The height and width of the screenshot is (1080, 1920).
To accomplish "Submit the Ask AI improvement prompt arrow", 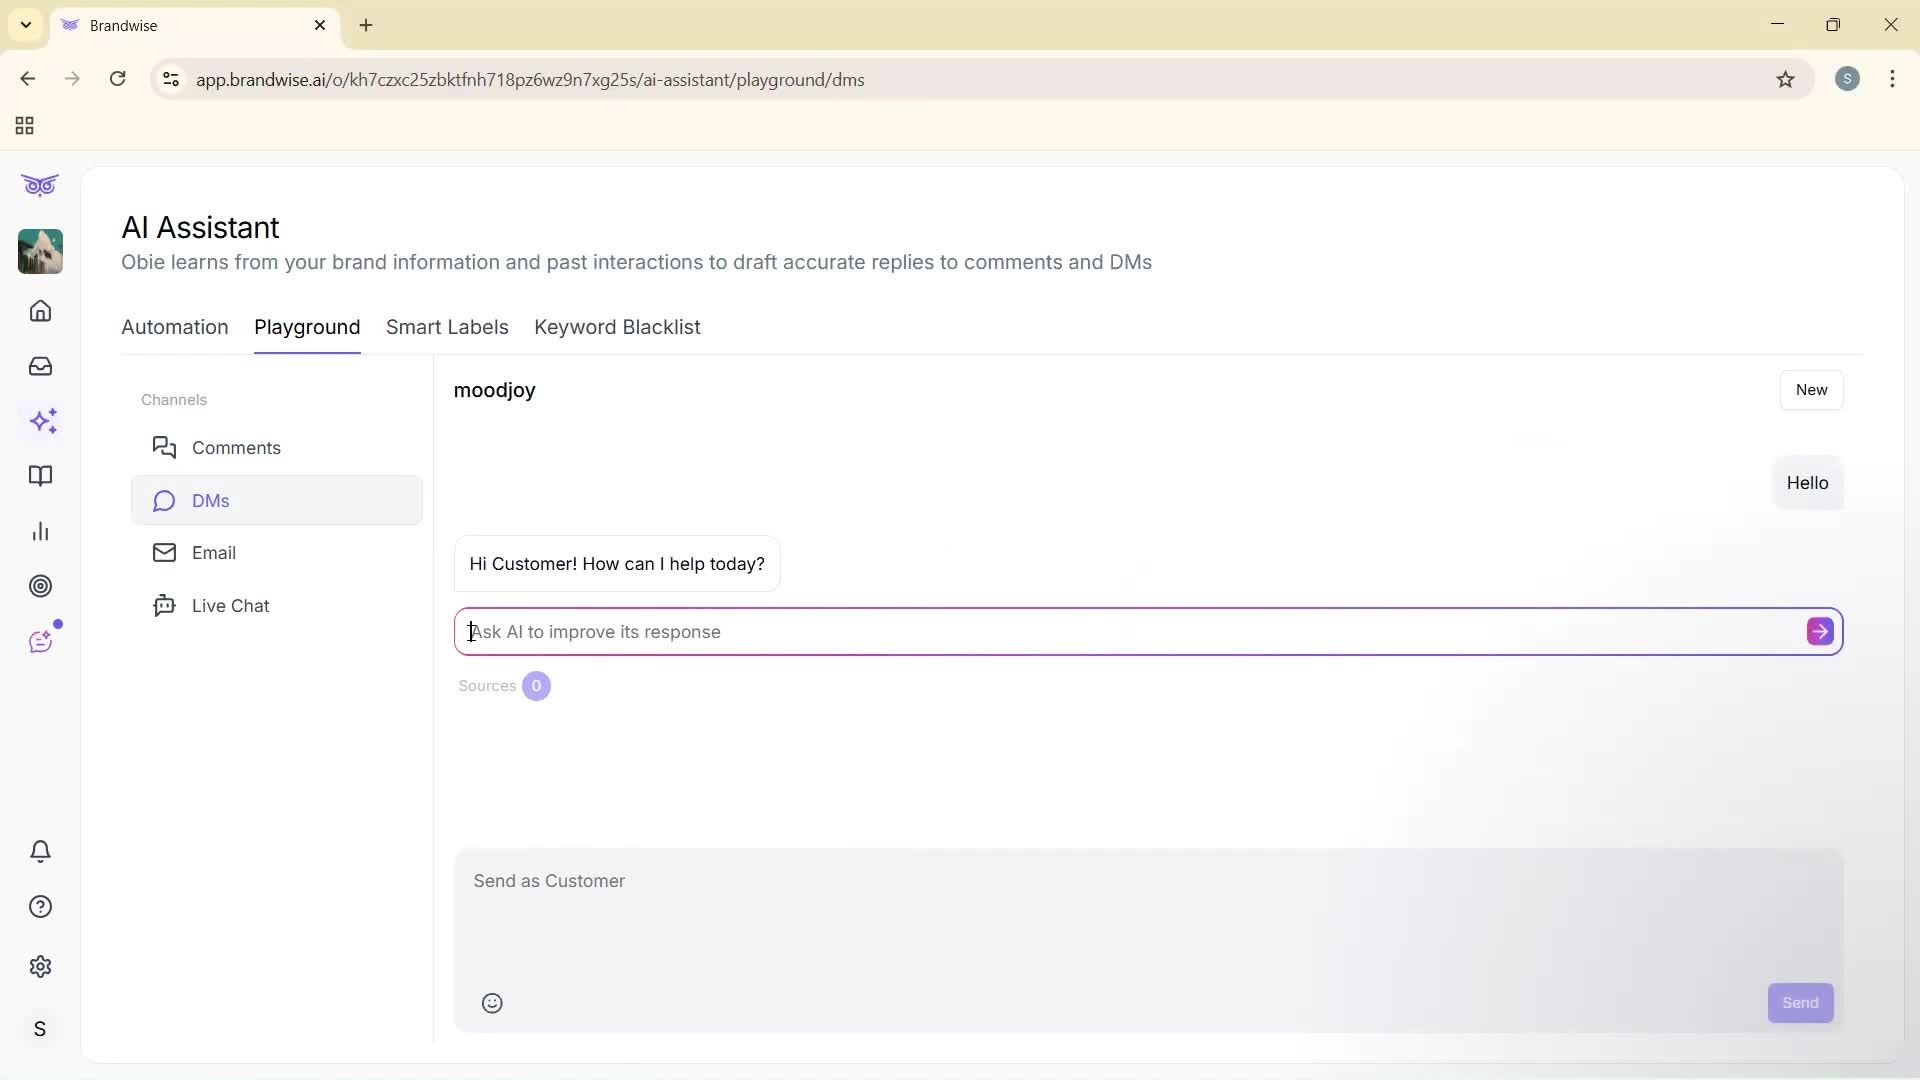I will click(1820, 631).
